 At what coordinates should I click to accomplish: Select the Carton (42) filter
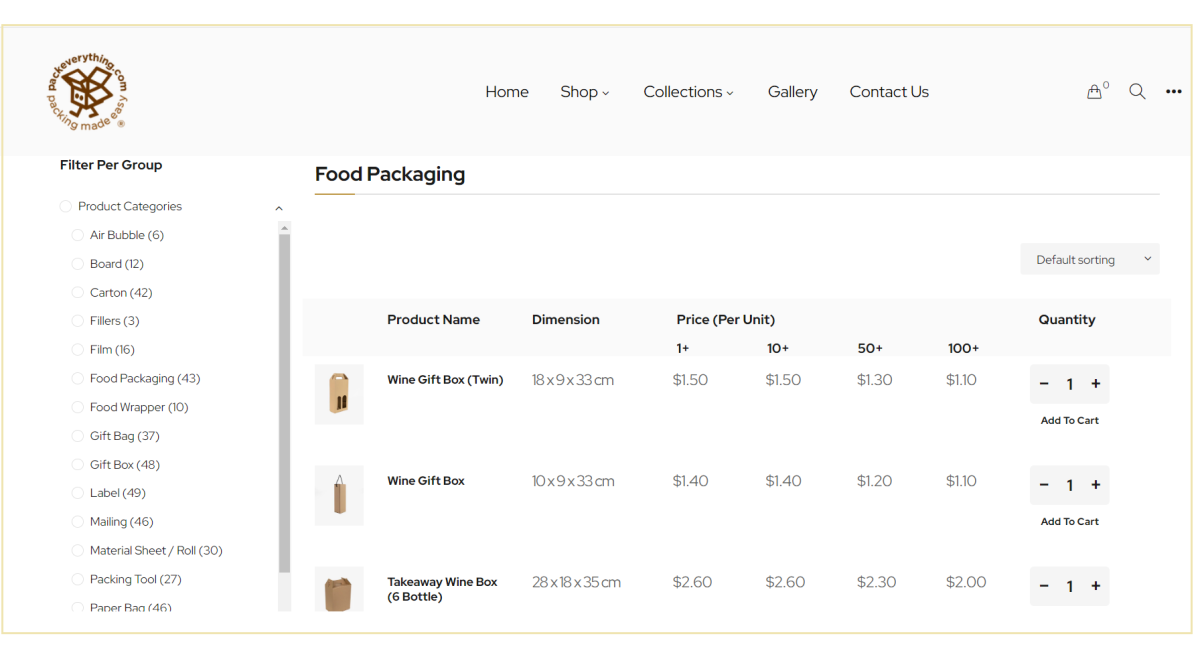(78, 293)
